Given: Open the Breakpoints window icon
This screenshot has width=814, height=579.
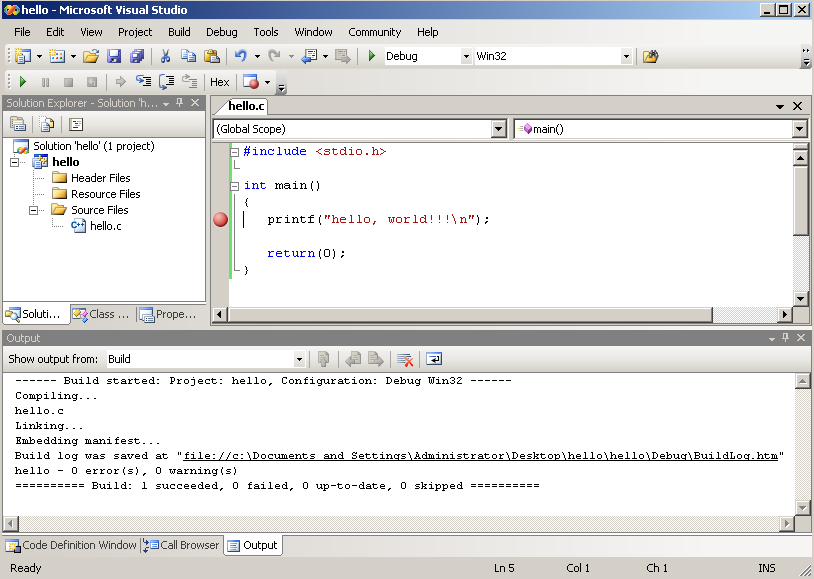Looking at the screenshot, I should coord(251,82).
